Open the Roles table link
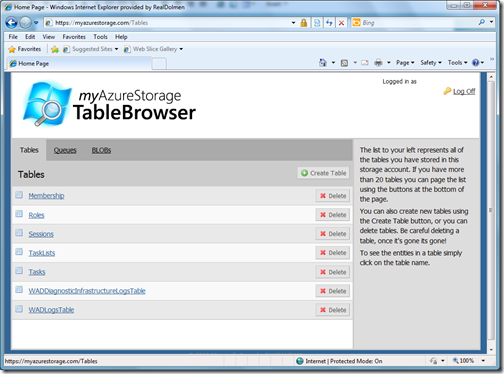The image size is (504, 374). coord(36,215)
